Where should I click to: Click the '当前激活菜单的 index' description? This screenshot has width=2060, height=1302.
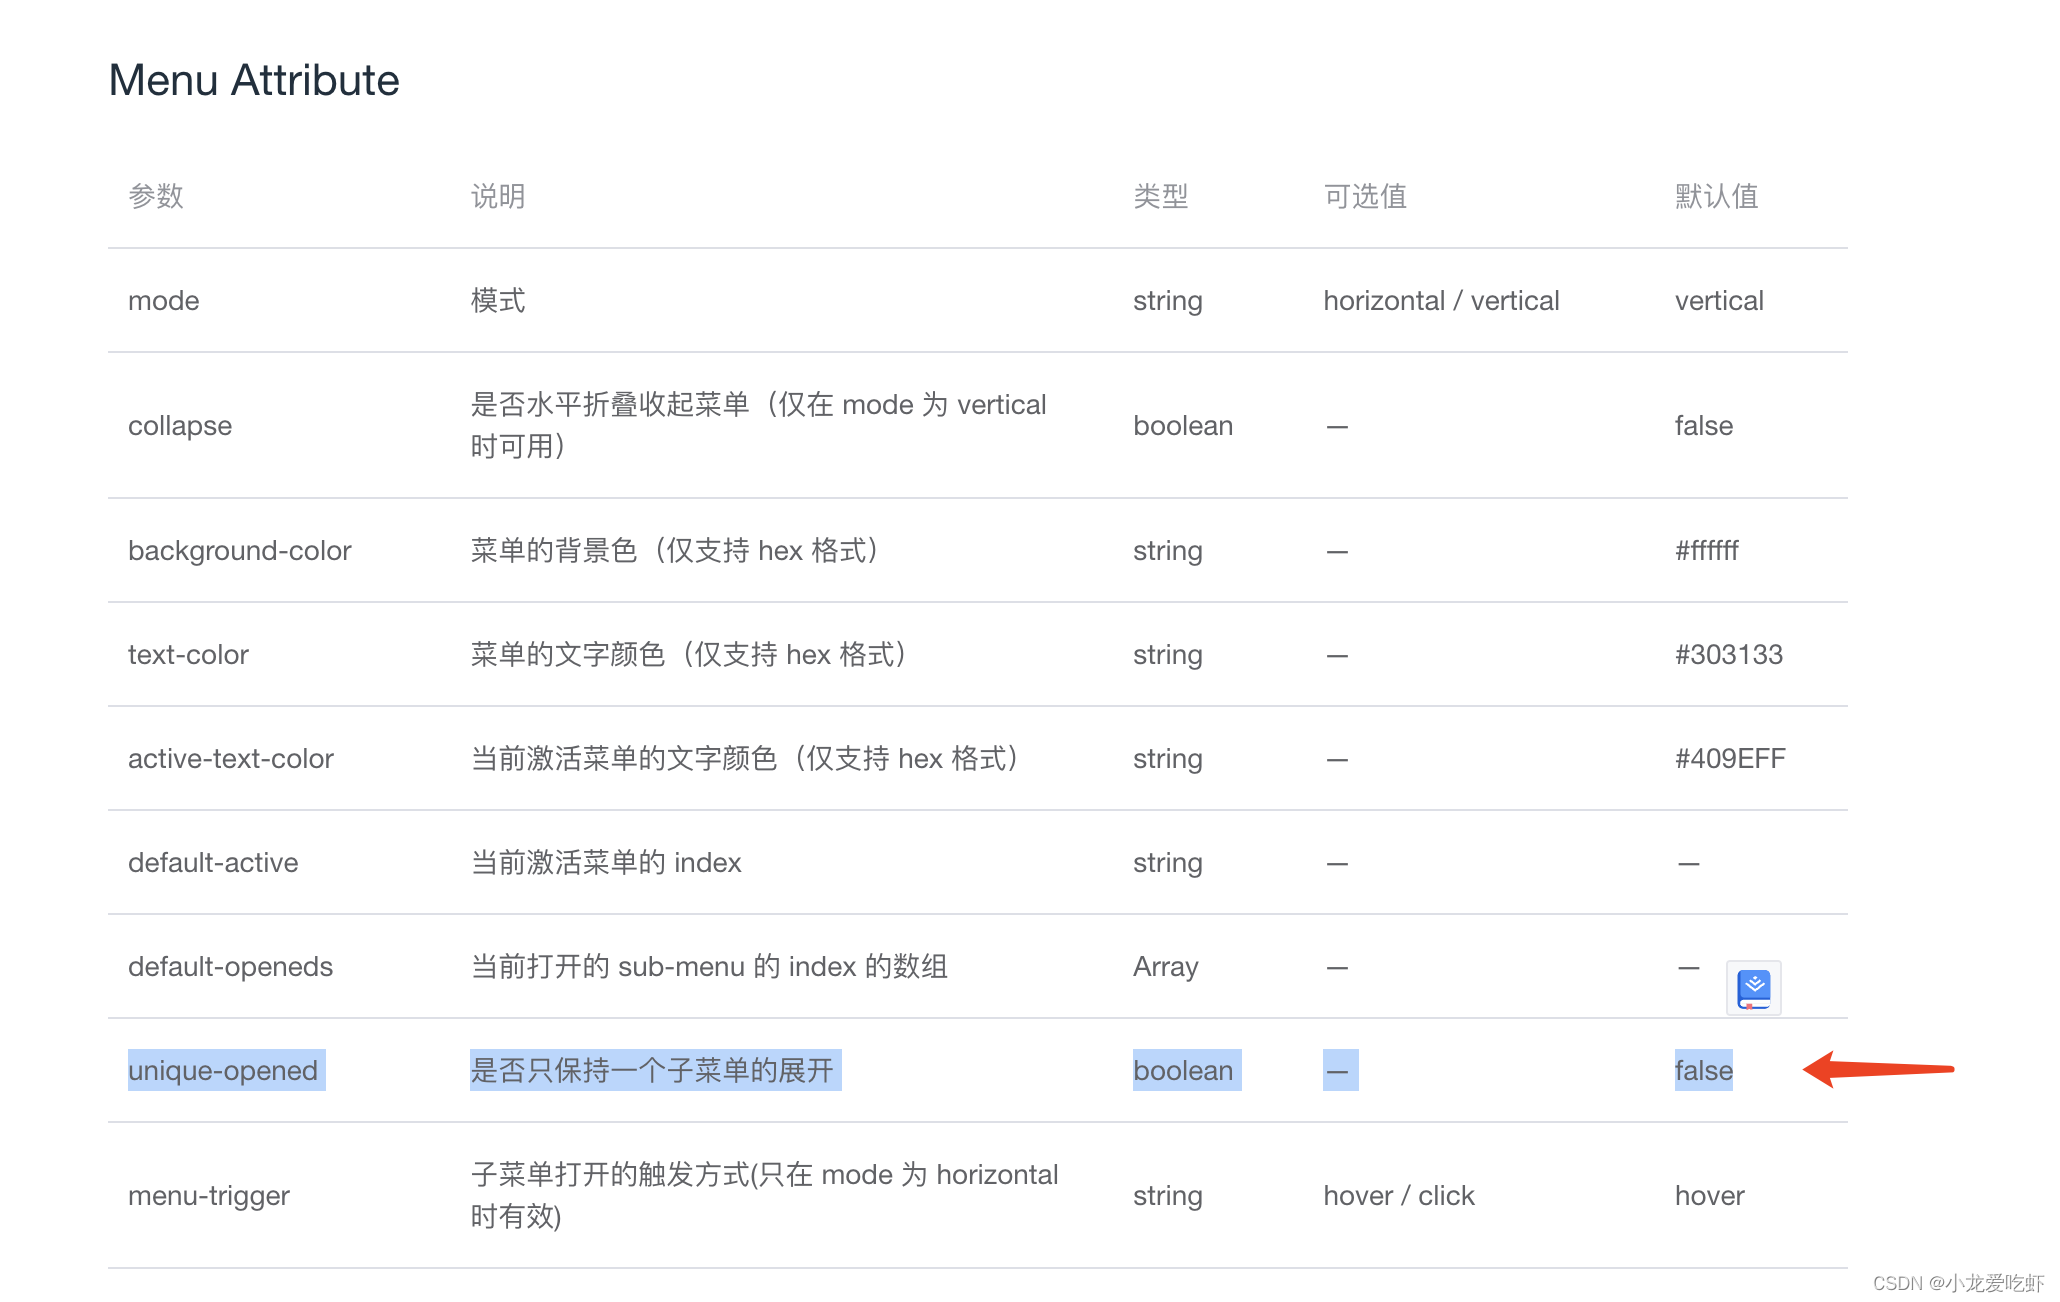606,863
